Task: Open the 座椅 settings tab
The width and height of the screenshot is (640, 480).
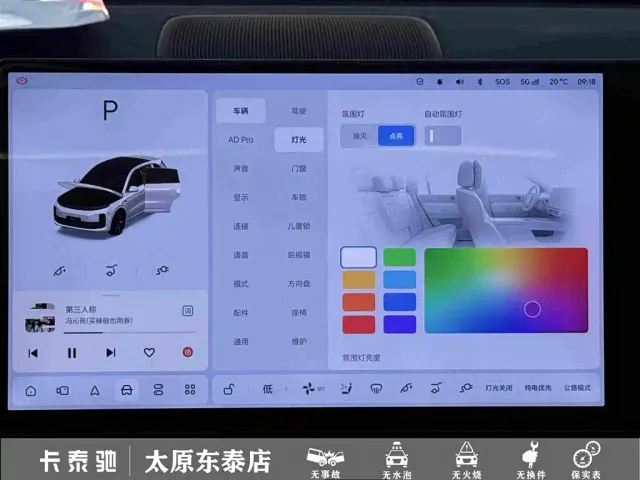Action: point(299,313)
